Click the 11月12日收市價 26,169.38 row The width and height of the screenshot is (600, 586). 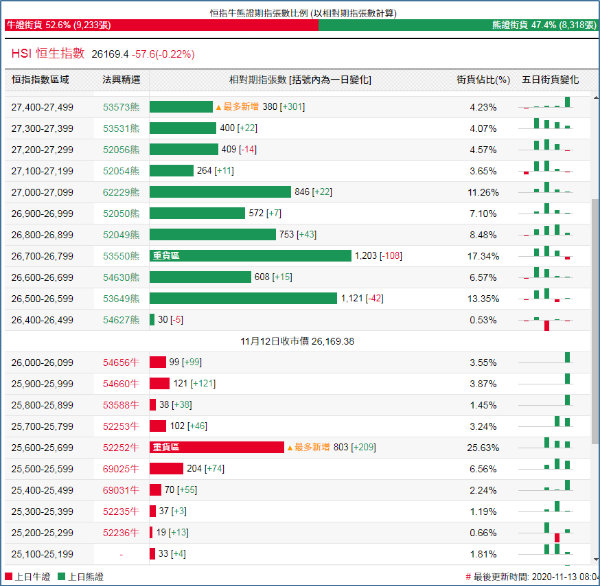point(297,341)
